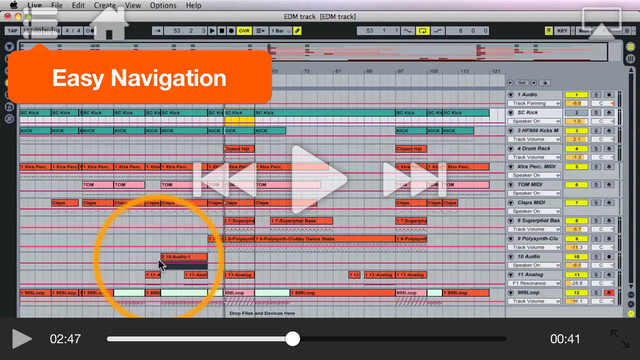Click the KEY map mode button
This screenshot has width=640, height=360.
[562, 31]
